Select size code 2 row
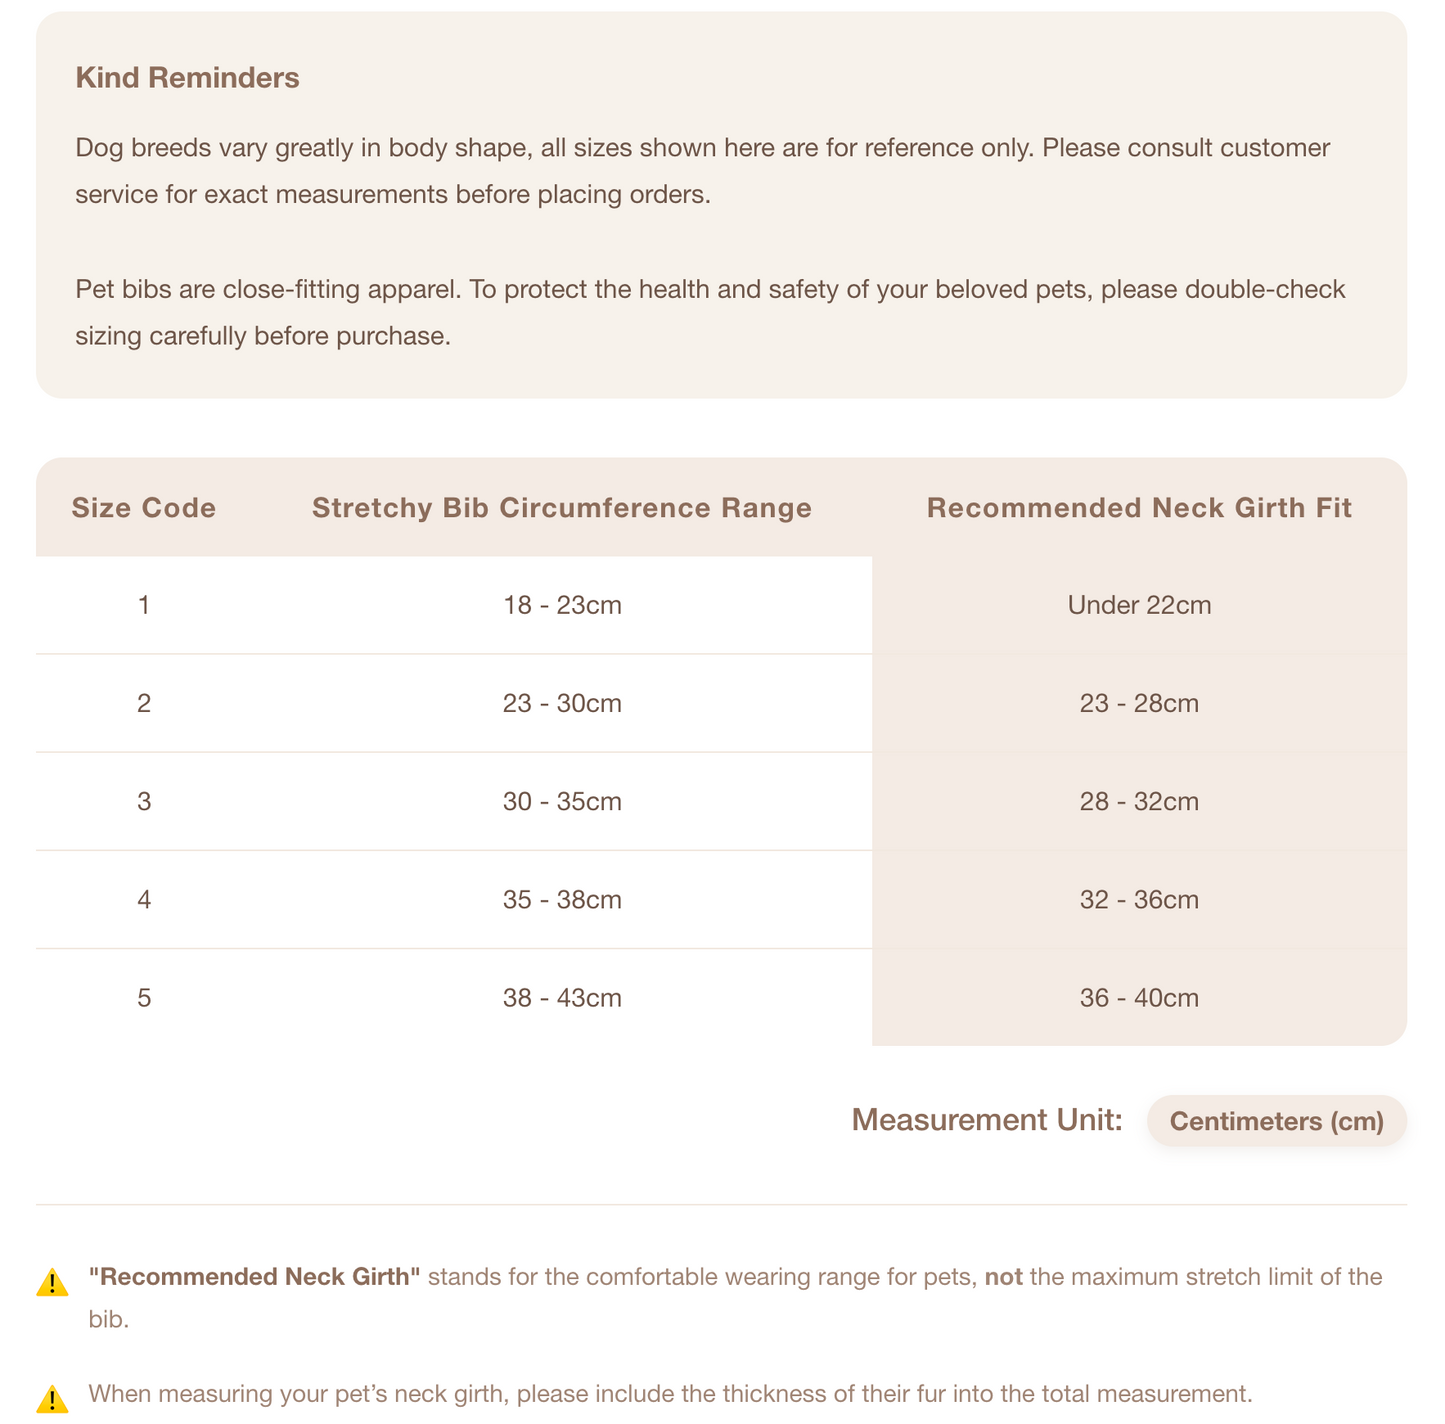The height and width of the screenshot is (1424, 1445). click(x=721, y=703)
